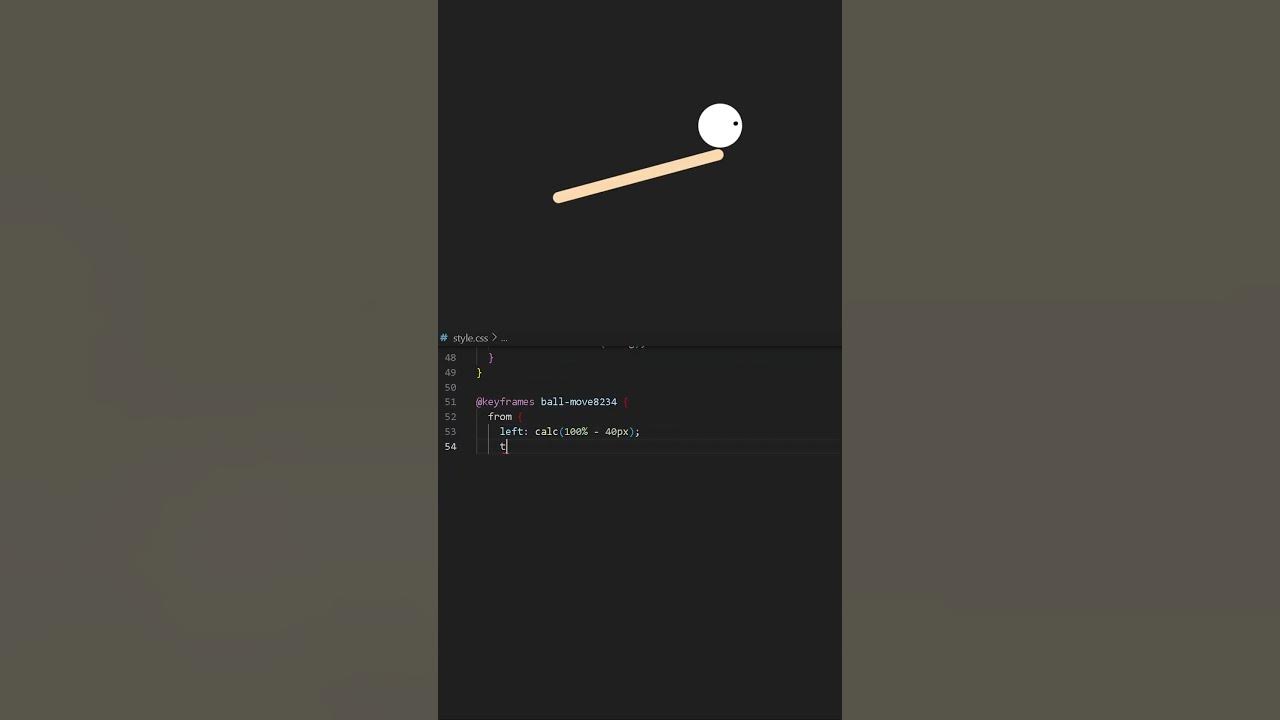Click the @keyframes keyword

click(x=505, y=402)
